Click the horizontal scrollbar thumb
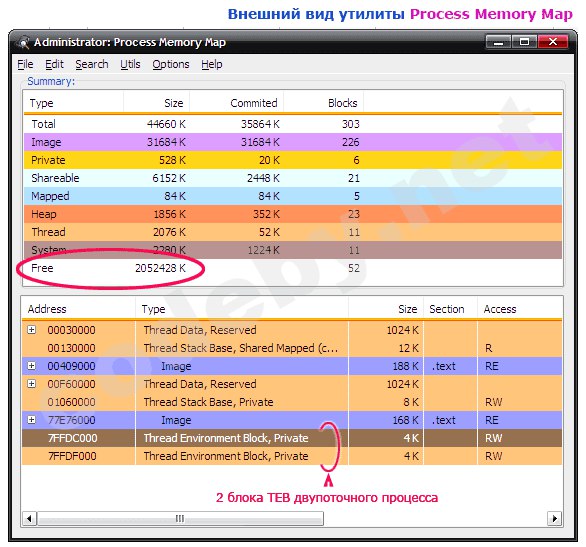Image resolution: width=586 pixels, height=547 pixels. [180, 518]
